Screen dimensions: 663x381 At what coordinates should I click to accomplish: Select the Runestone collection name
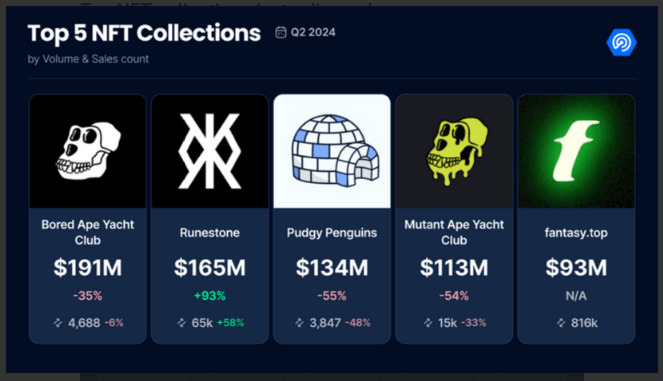(210, 233)
